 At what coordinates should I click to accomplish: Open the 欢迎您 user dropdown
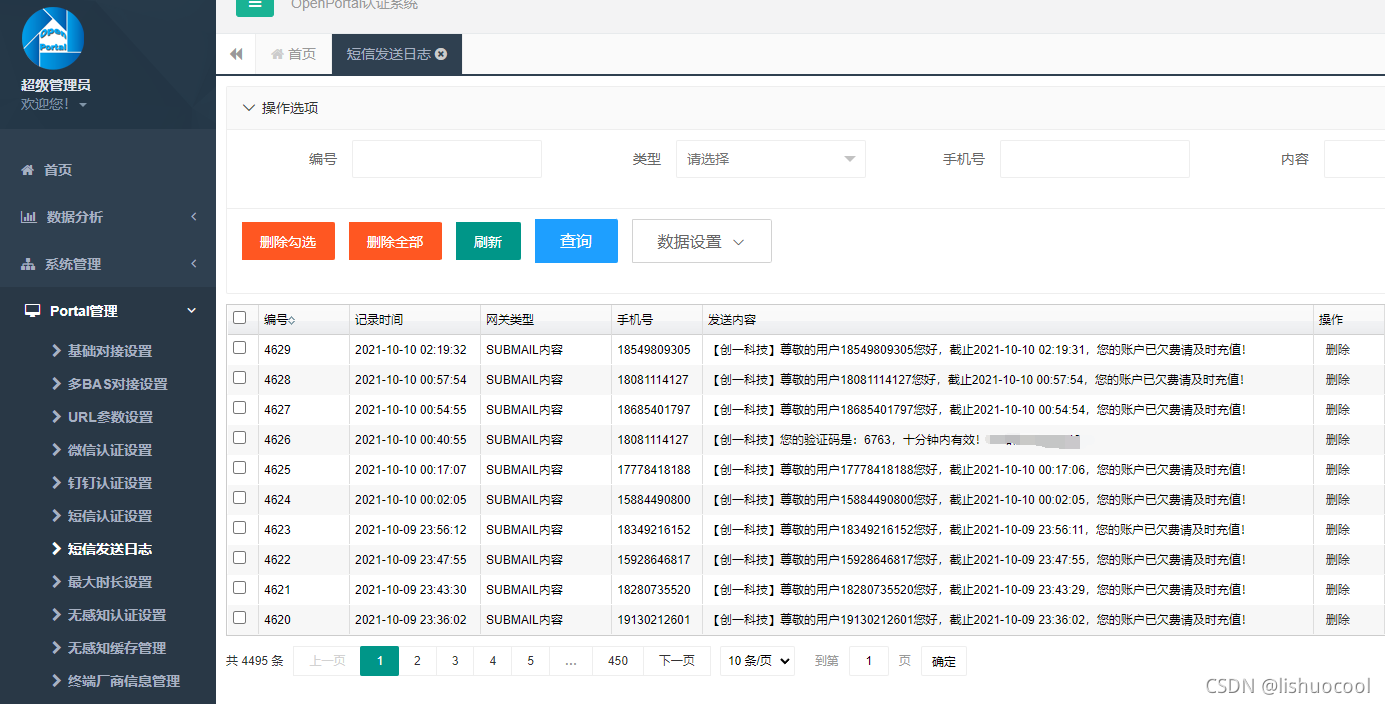click(54, 104)
